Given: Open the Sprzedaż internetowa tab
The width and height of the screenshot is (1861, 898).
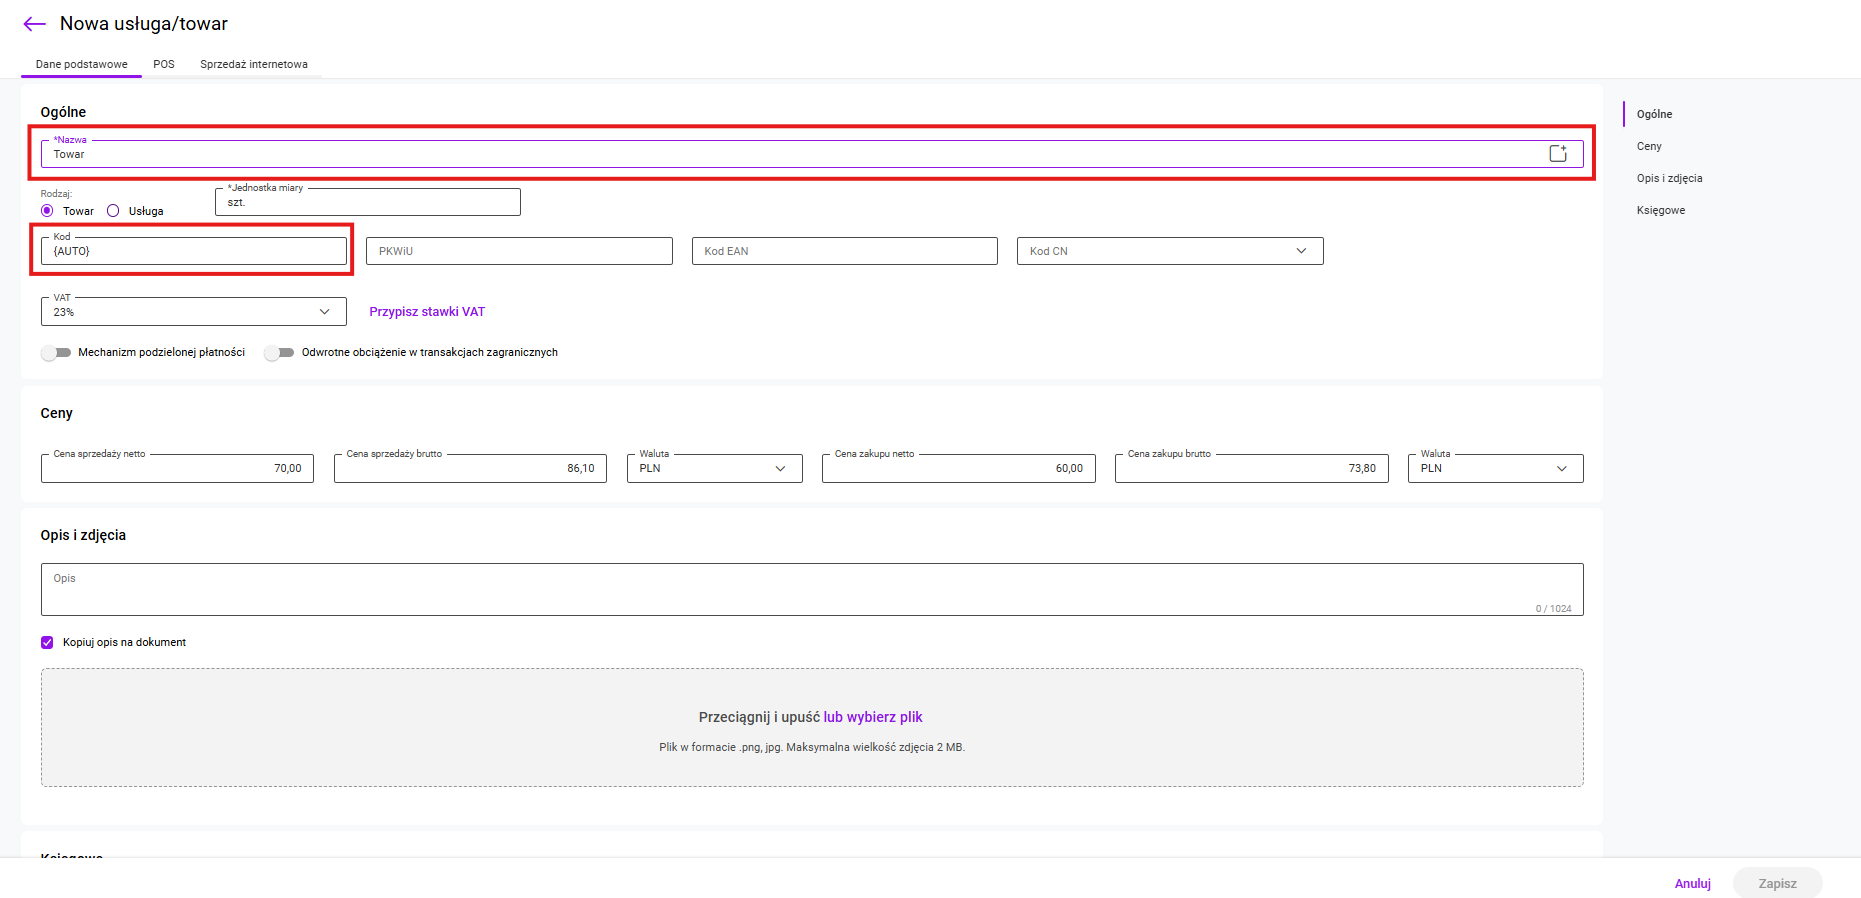Looking at the screenshot, I should pyautogui.click(x=254, y=64).
